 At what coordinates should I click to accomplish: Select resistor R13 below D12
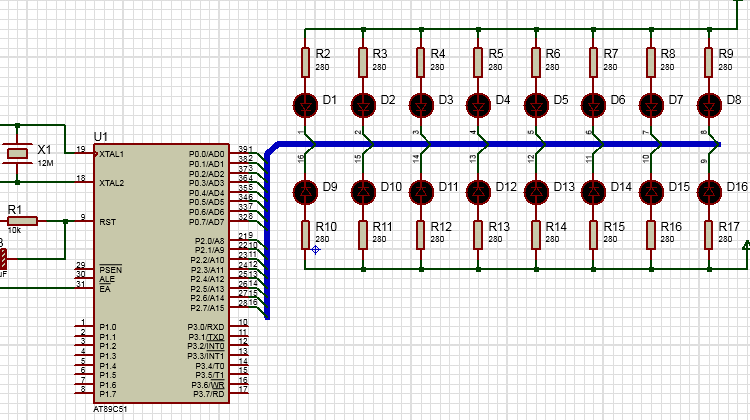pyautogui.click(x=478, y=234)
